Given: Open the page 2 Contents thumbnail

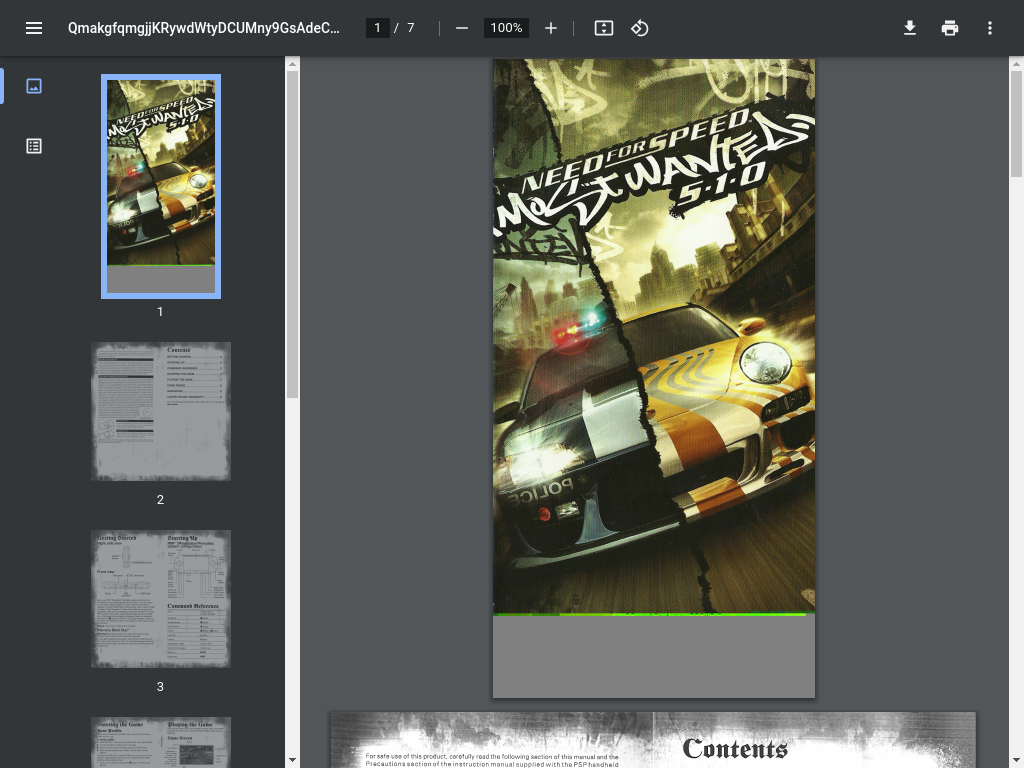Looking at the screenshot, I should [x=161, y=411].
